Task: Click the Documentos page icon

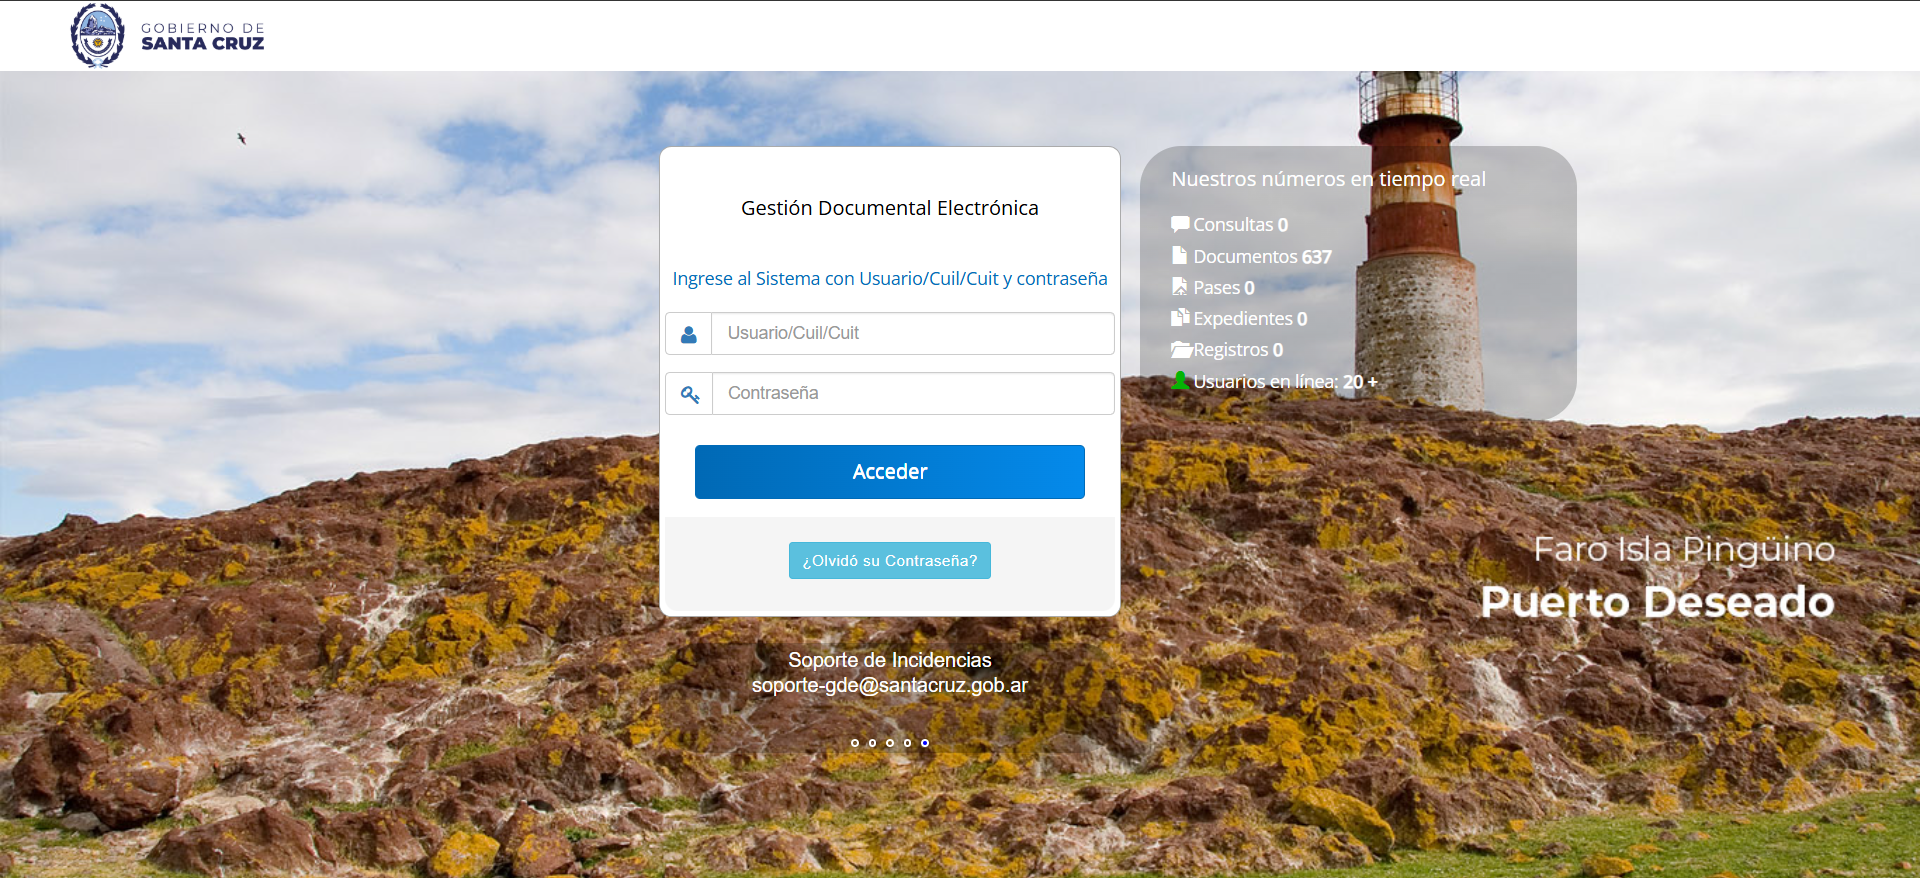Action: pyautogui.click(x=1180, y=256)
